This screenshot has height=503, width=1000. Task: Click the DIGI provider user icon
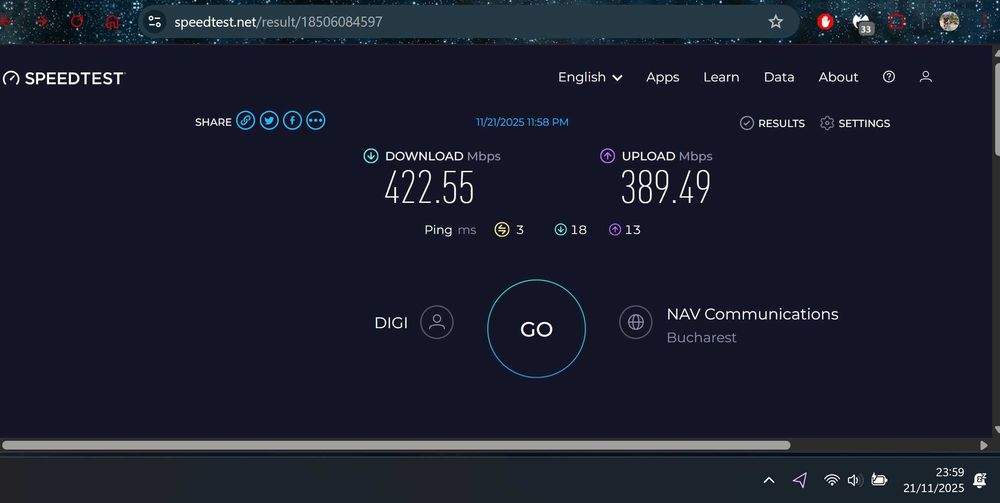tap(437, 322)
